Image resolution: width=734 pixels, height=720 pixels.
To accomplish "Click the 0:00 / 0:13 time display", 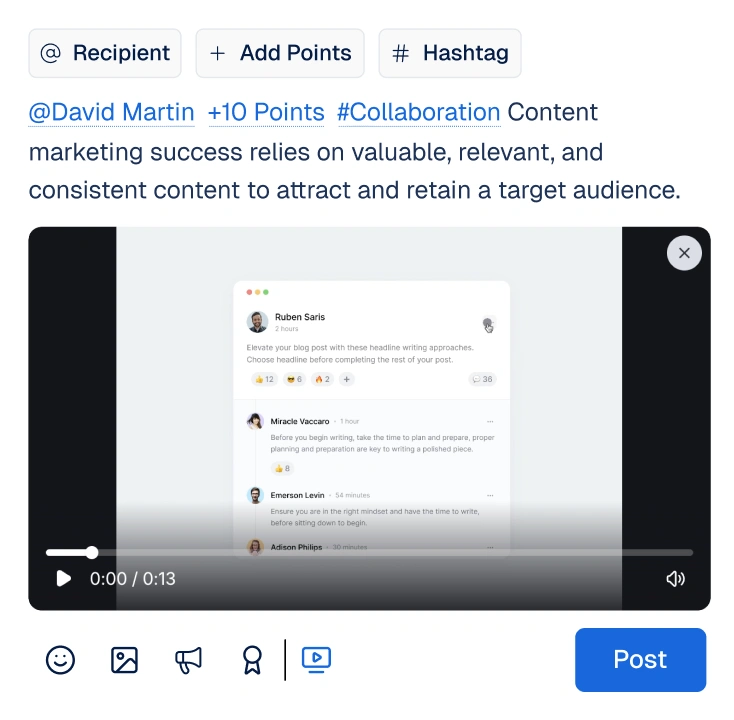I will pyautogui.click(x=132, y=579).
